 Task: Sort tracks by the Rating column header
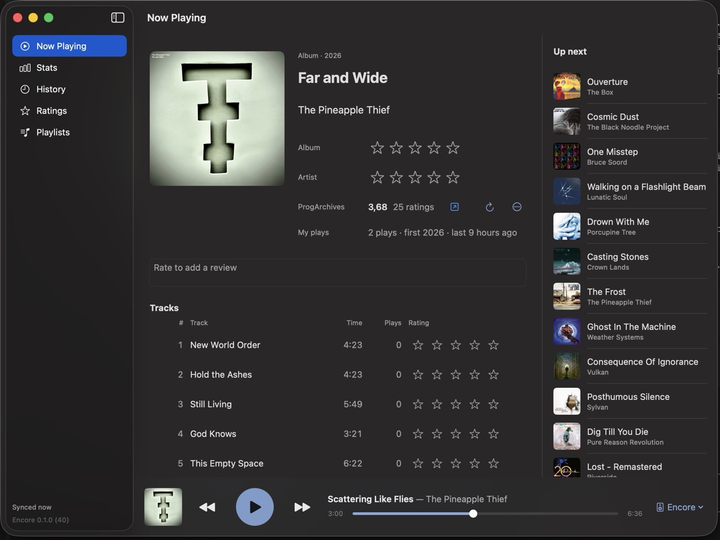(419, 323)
